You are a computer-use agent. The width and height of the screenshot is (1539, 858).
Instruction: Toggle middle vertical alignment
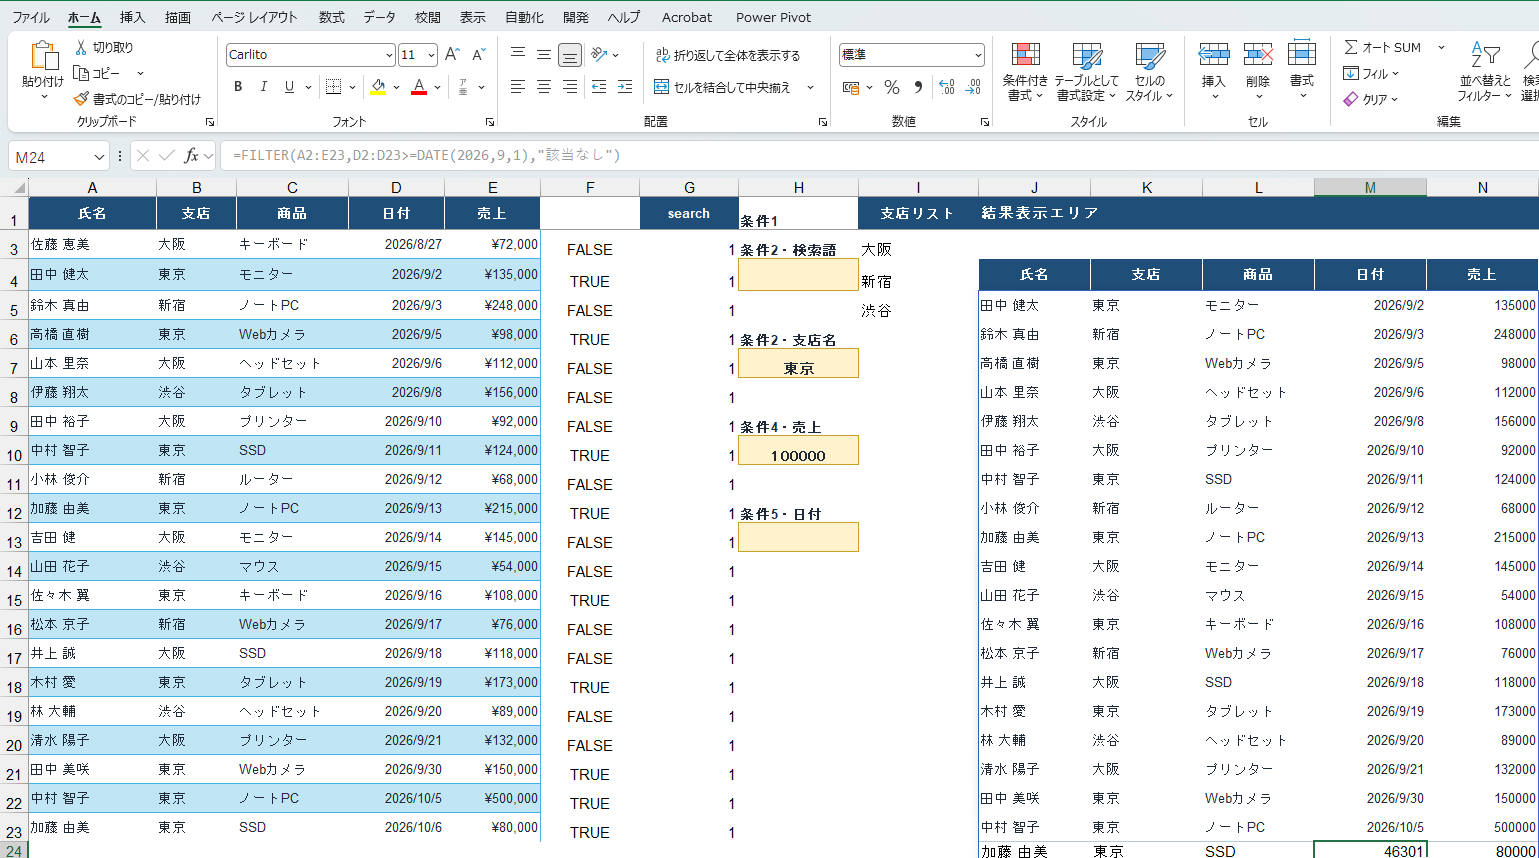(x=543, y=55)
